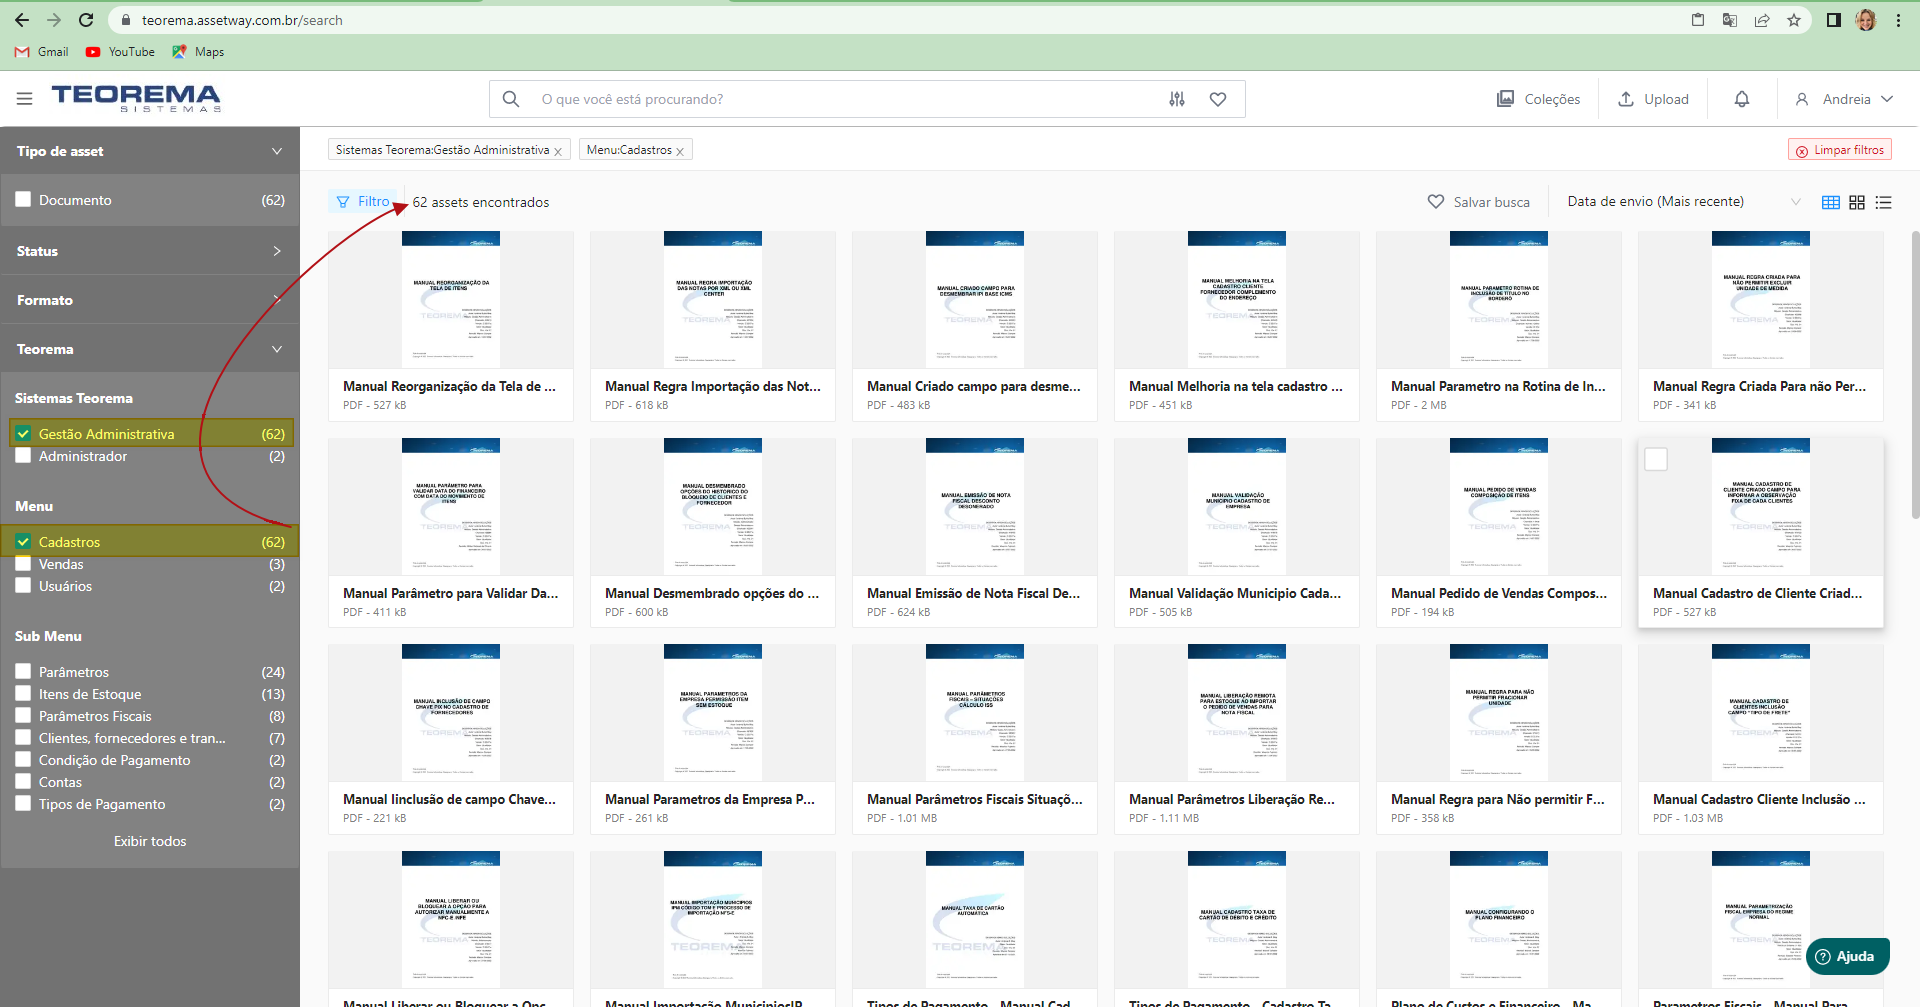This screenshot has width=1920, height=1007.
Task: Check the Usuários checkbox
Action: click(23, 586)
